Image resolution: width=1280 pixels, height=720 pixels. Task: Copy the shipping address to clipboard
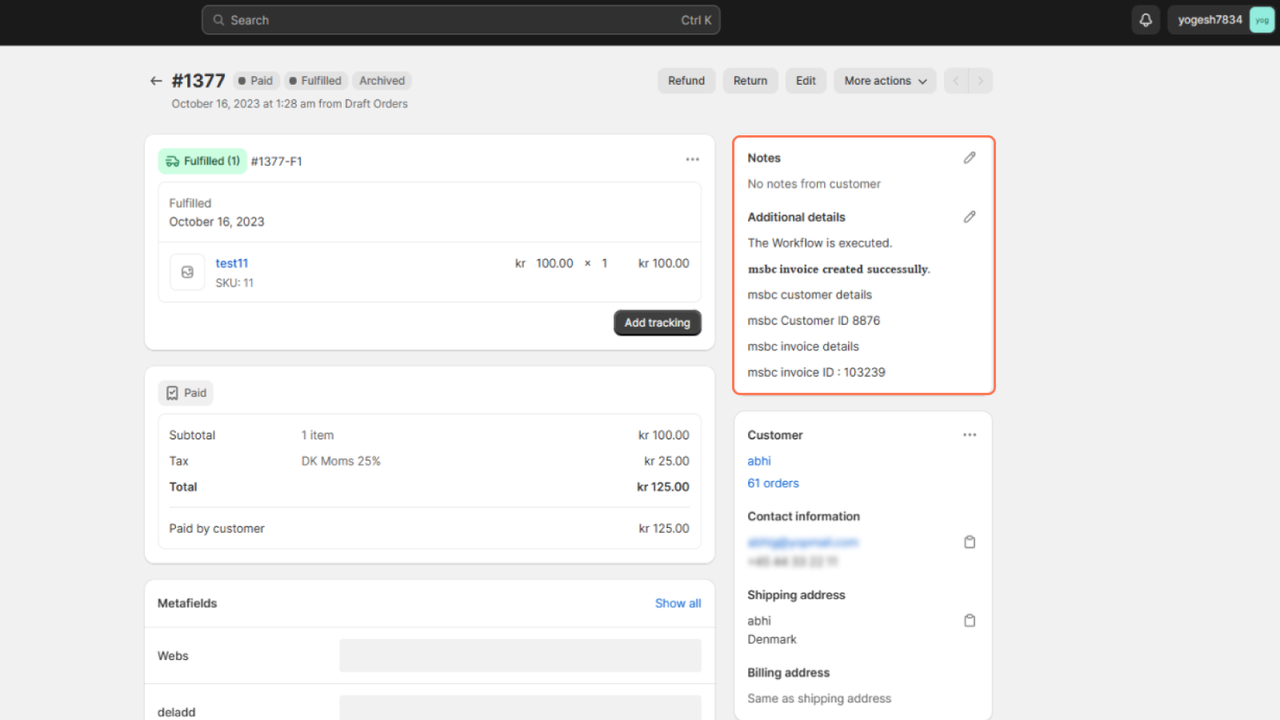pyautogui.click(x=969, y=621)
